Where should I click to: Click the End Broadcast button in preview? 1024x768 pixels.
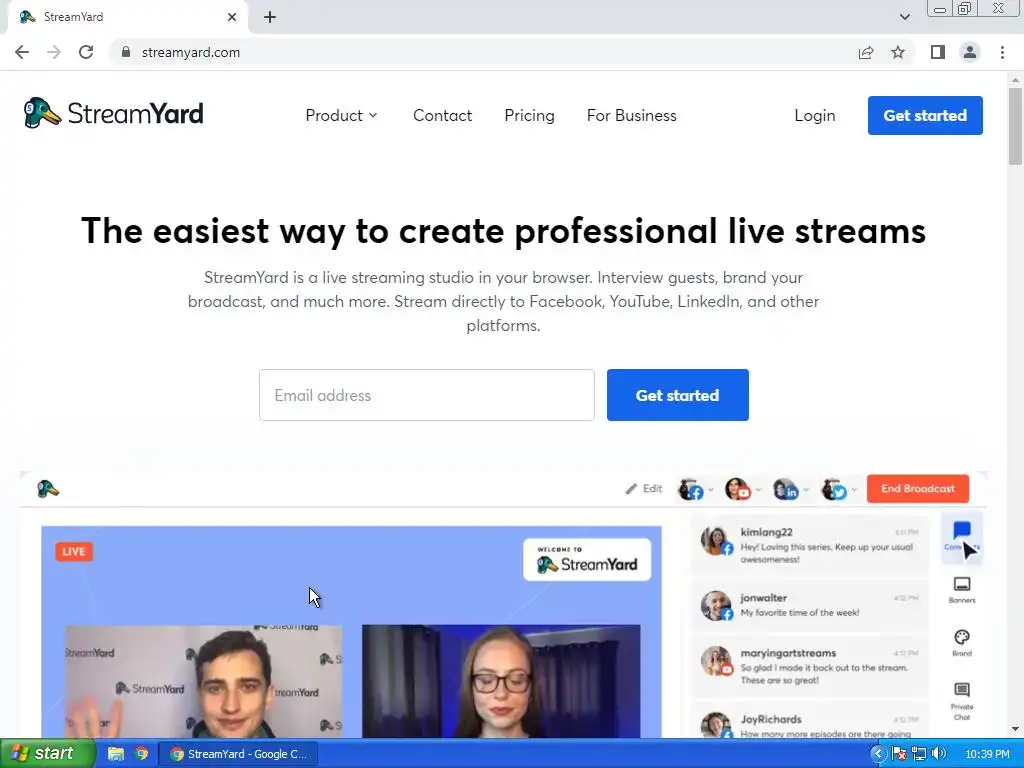click(x=918, y=488)
